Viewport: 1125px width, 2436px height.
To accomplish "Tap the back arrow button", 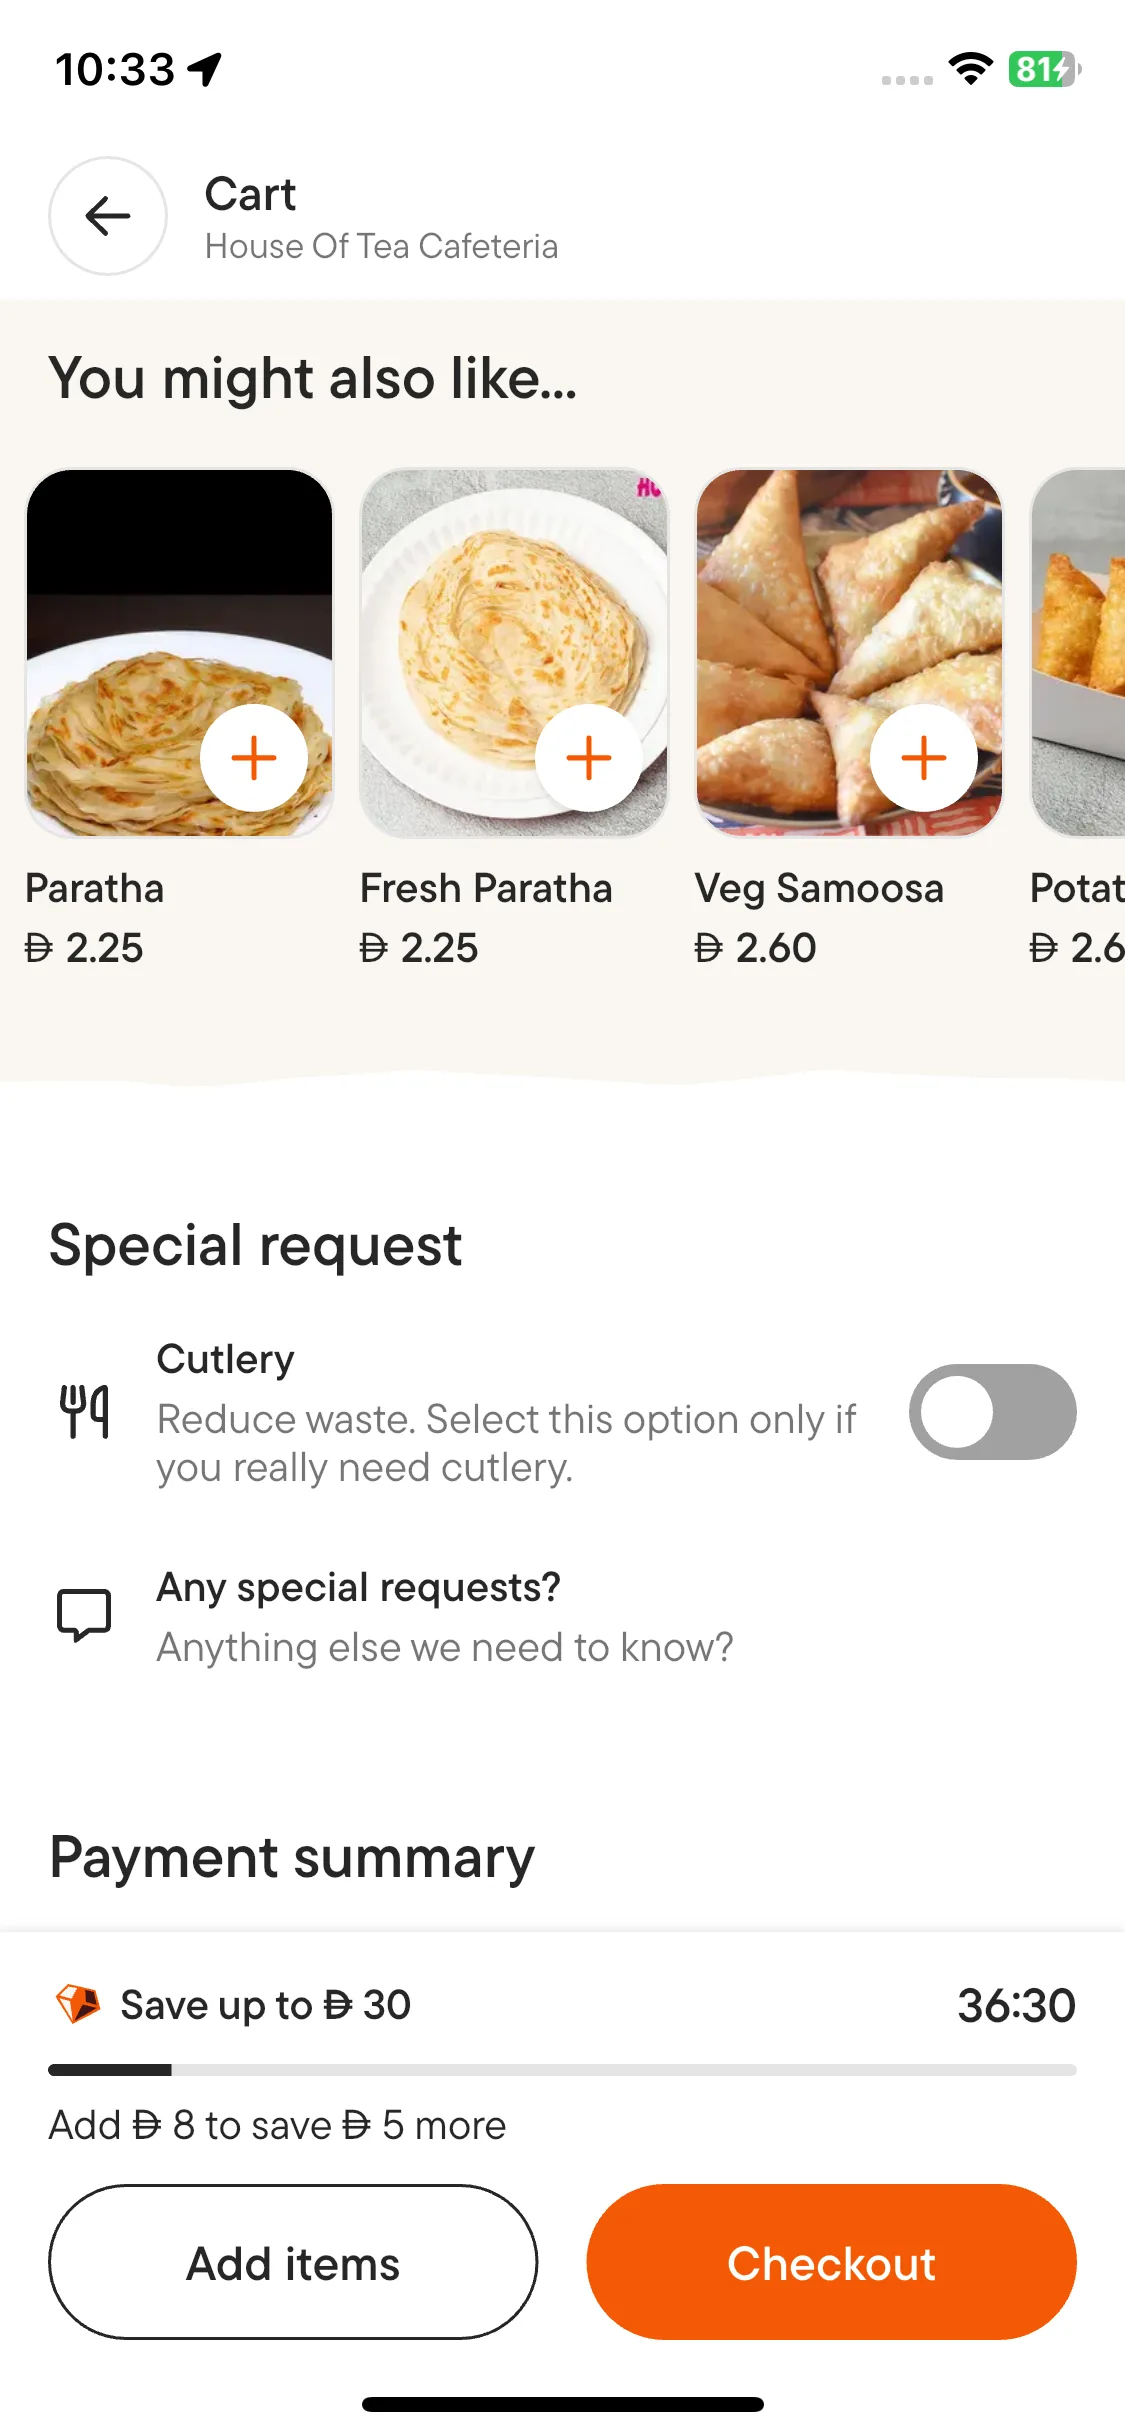I will (x=108, y=216).
